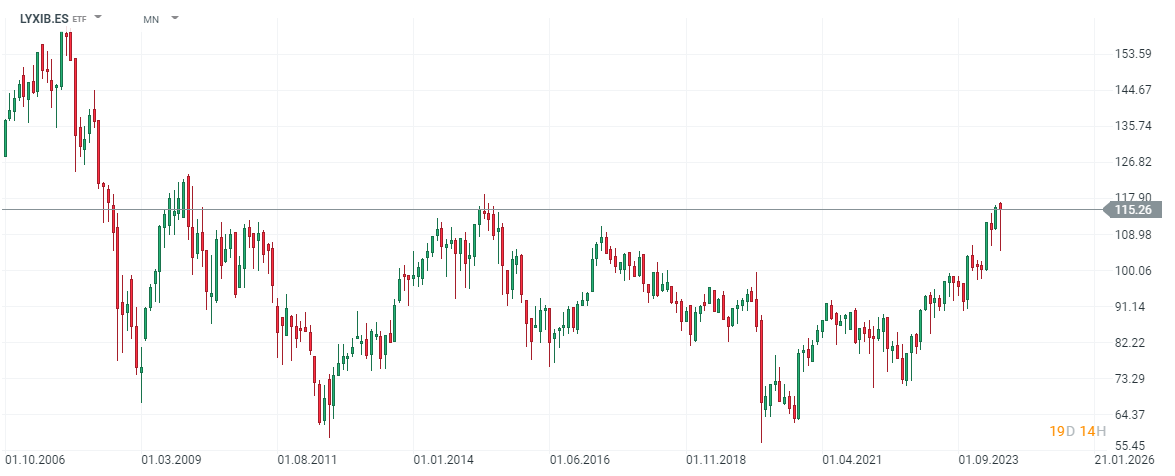1175x476 pixels.
Task: Click the 01.09.2023 date axis label
Action: coord(988,460)
